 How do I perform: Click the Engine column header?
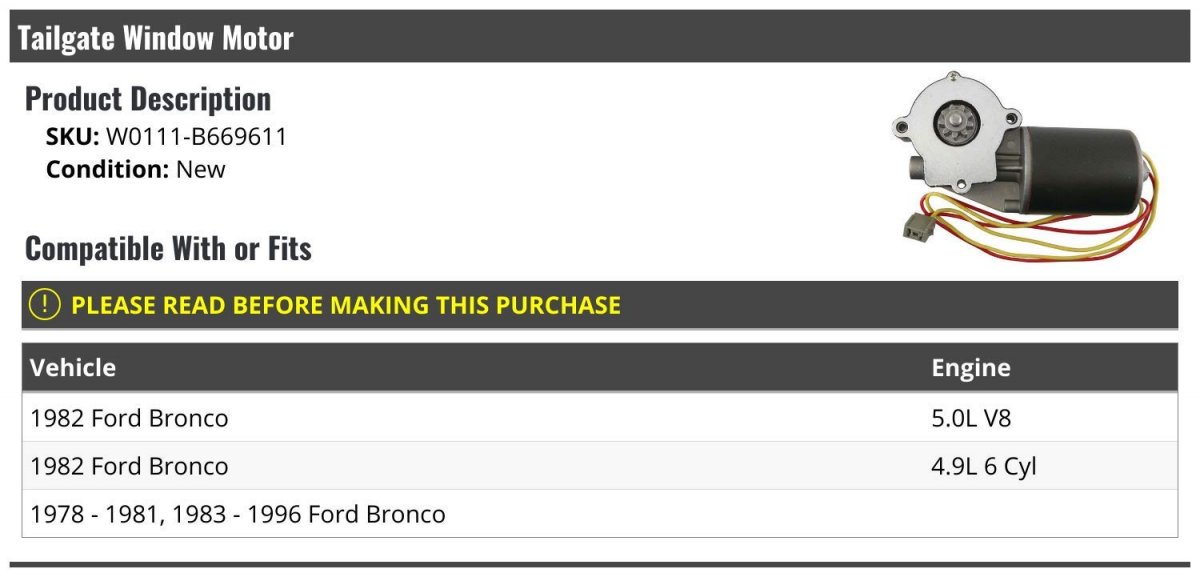[x=971, y=367]
